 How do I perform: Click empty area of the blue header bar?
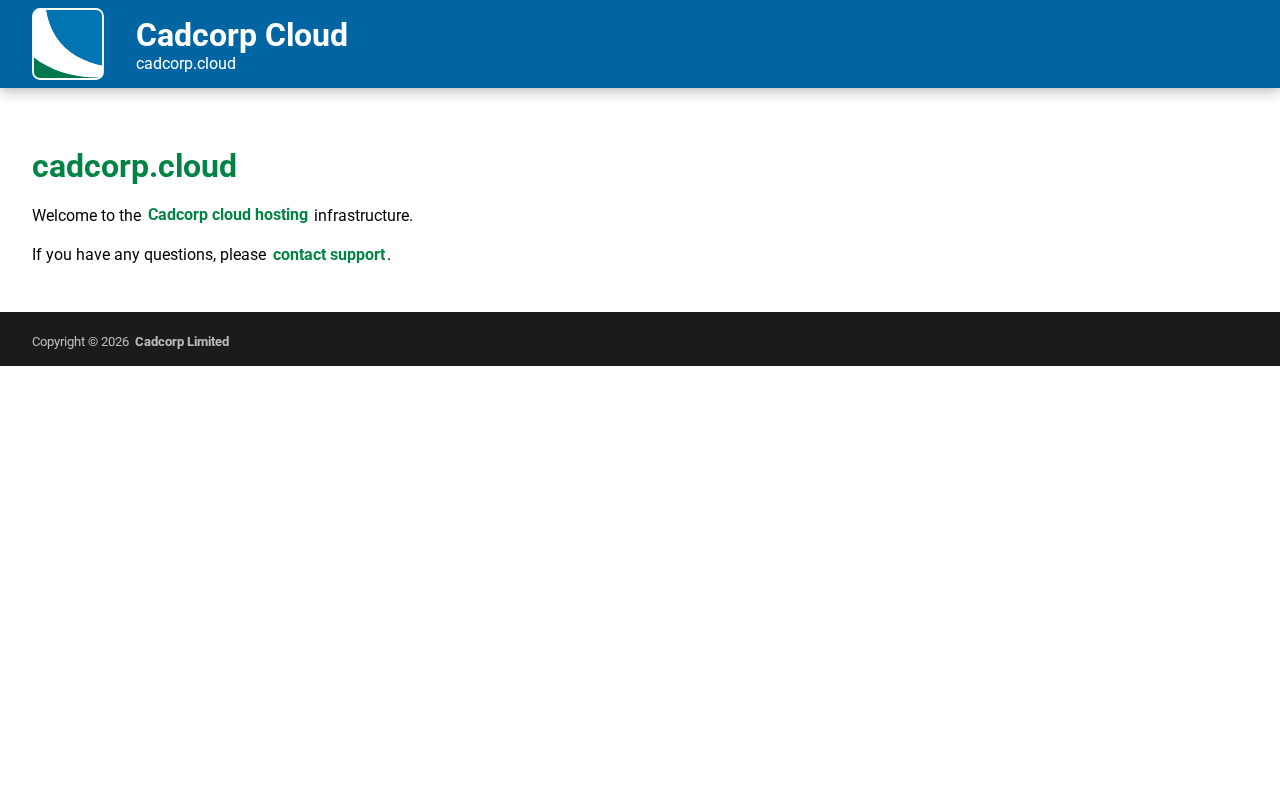click(x=800, y=44)
